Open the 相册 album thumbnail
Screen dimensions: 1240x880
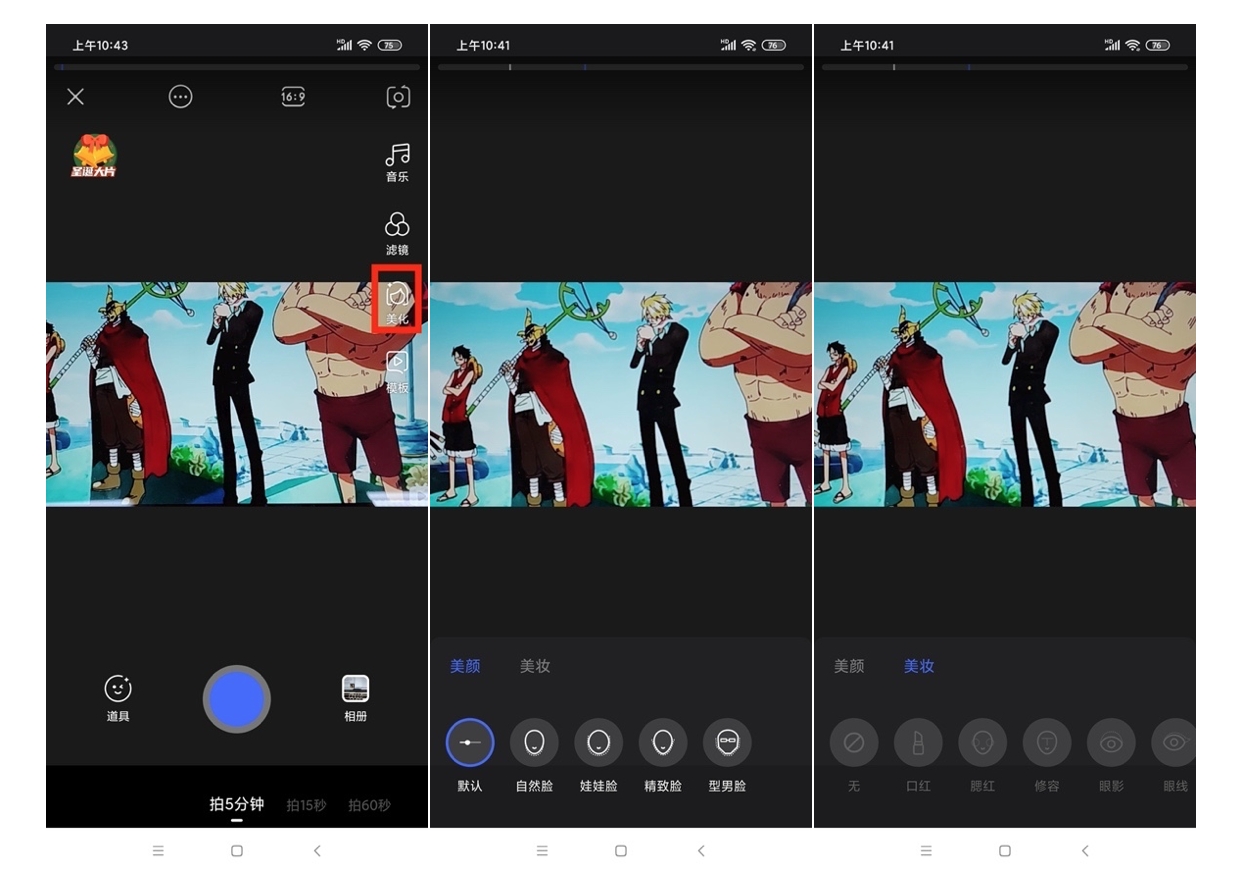coord(355,699)
